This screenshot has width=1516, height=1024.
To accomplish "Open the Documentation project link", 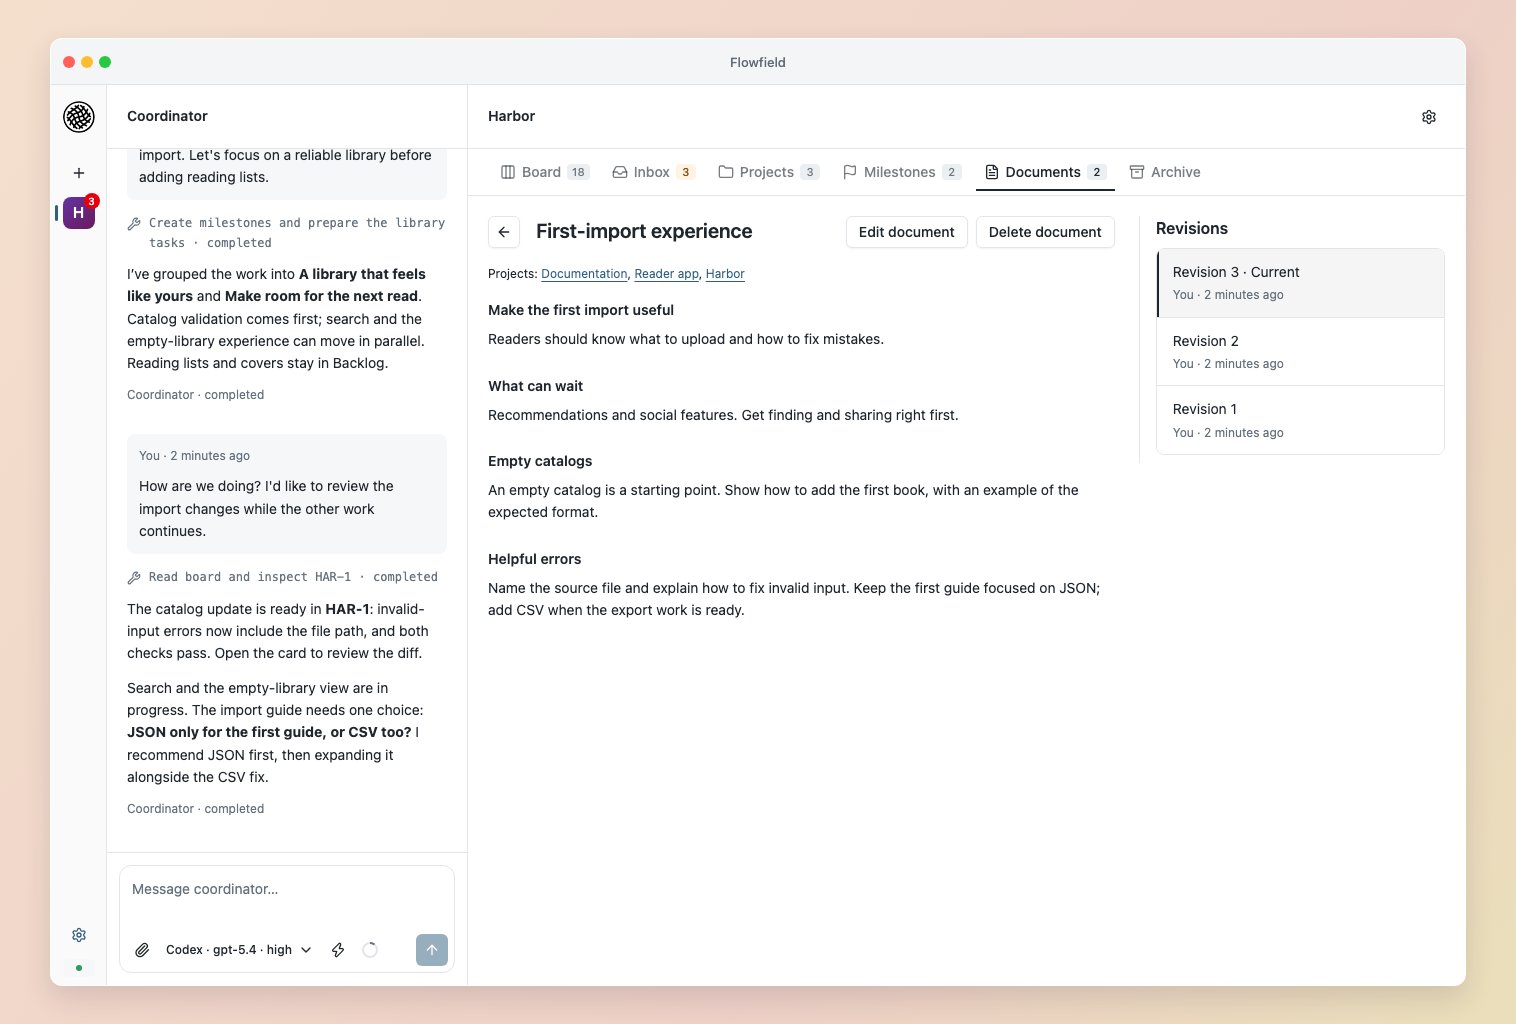I will (584, 274).
